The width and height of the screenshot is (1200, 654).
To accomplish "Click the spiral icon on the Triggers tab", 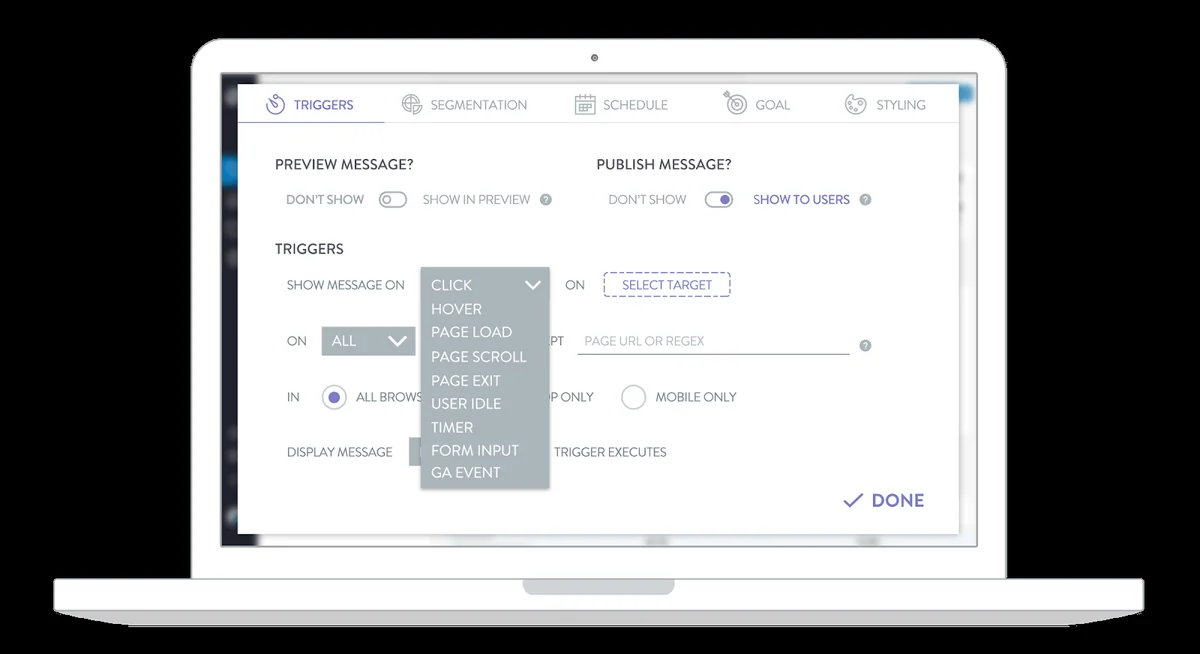I will (x=277, y=104).
